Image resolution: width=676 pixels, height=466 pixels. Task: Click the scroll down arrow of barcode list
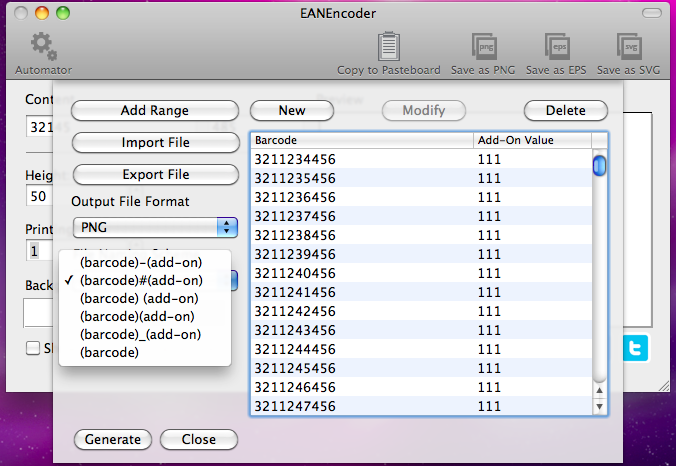[599, 407]
